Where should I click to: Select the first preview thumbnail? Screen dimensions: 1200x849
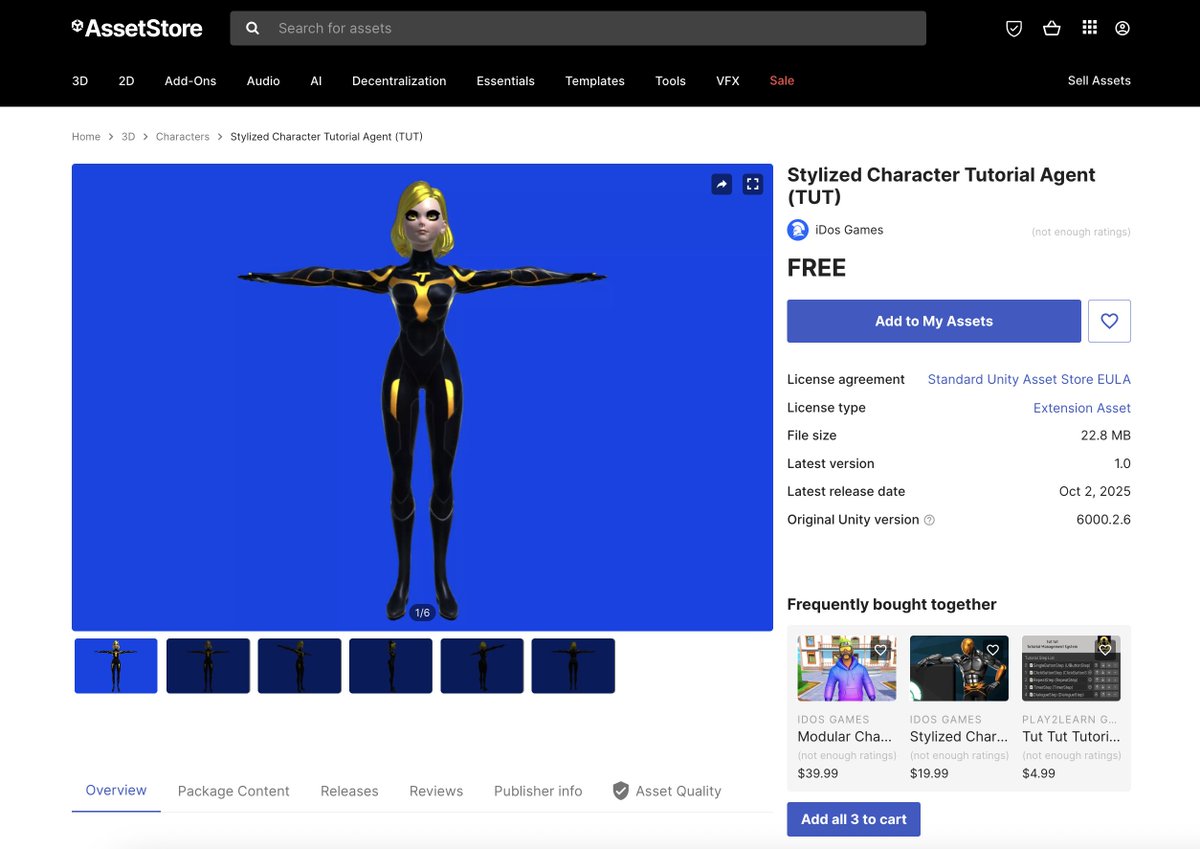pyautogui.click(x=116, y=666)
